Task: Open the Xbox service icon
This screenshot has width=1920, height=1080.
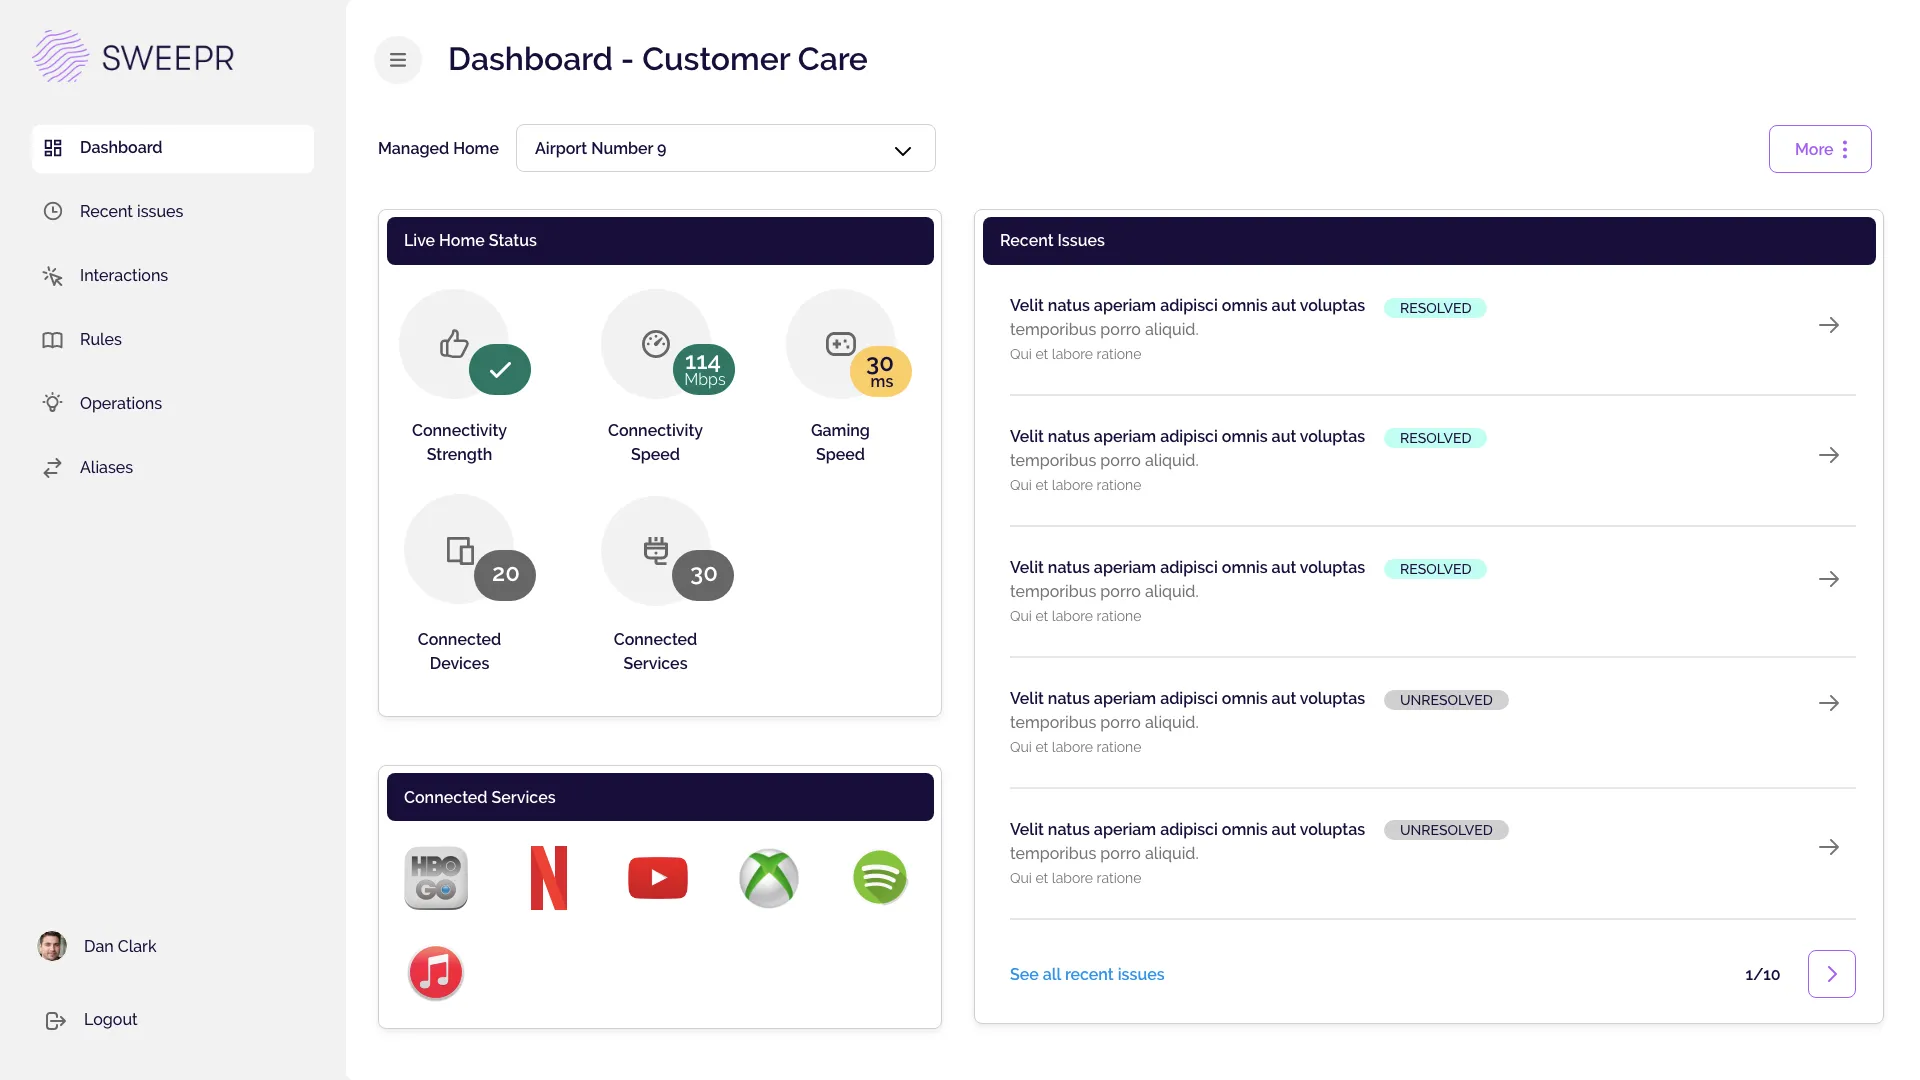Action: [x=769, y=878]
